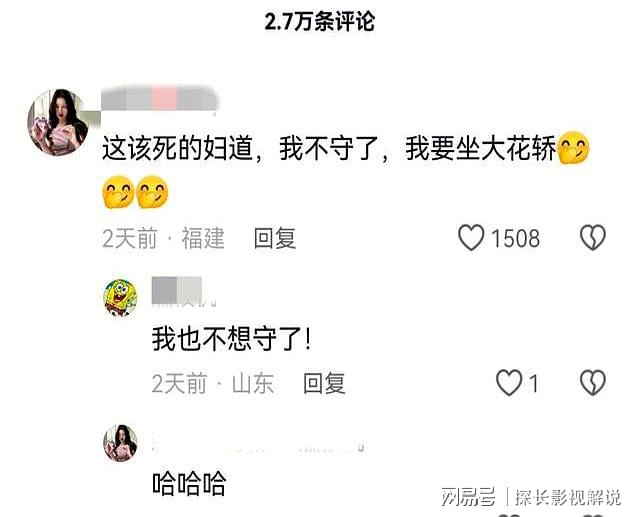Reply to the Shandong comment via 回复

tap(324, 383)
